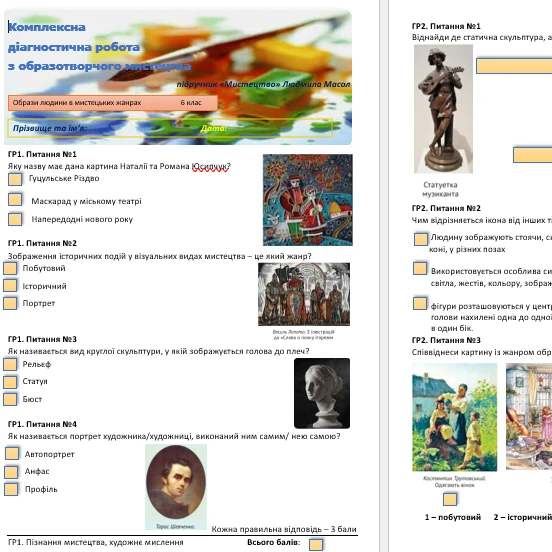Select the Тарас Шевченко portrait image
This screenshot has width=552, height=552.
click(176, 487)
